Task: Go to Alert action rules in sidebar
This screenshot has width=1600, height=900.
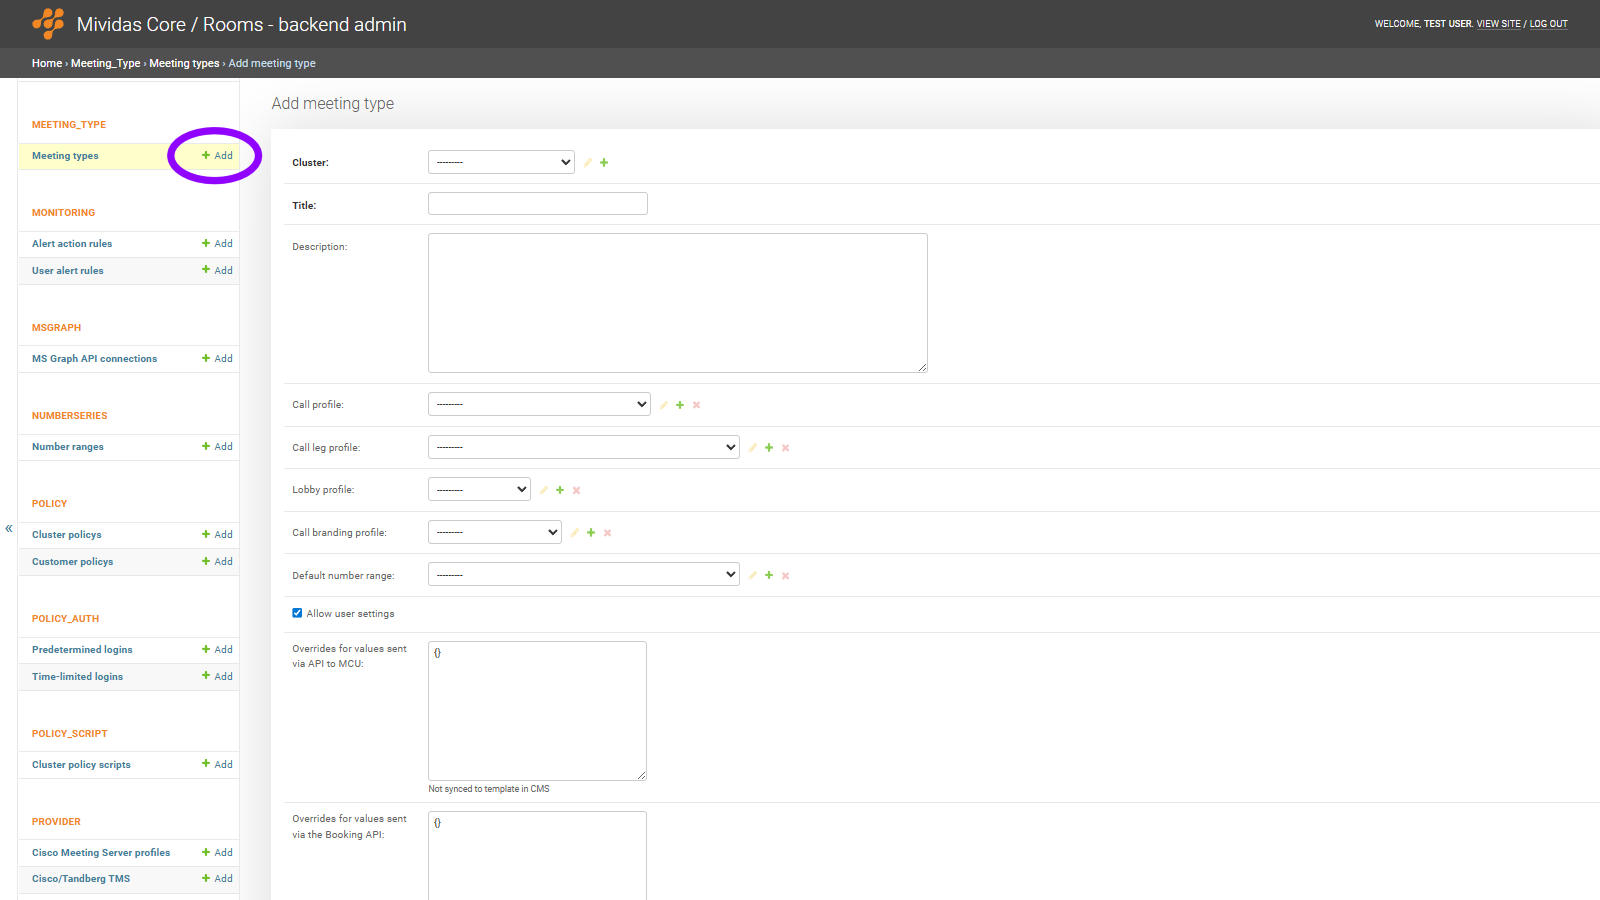Action: pyautogui.click(x=72, y=244)
